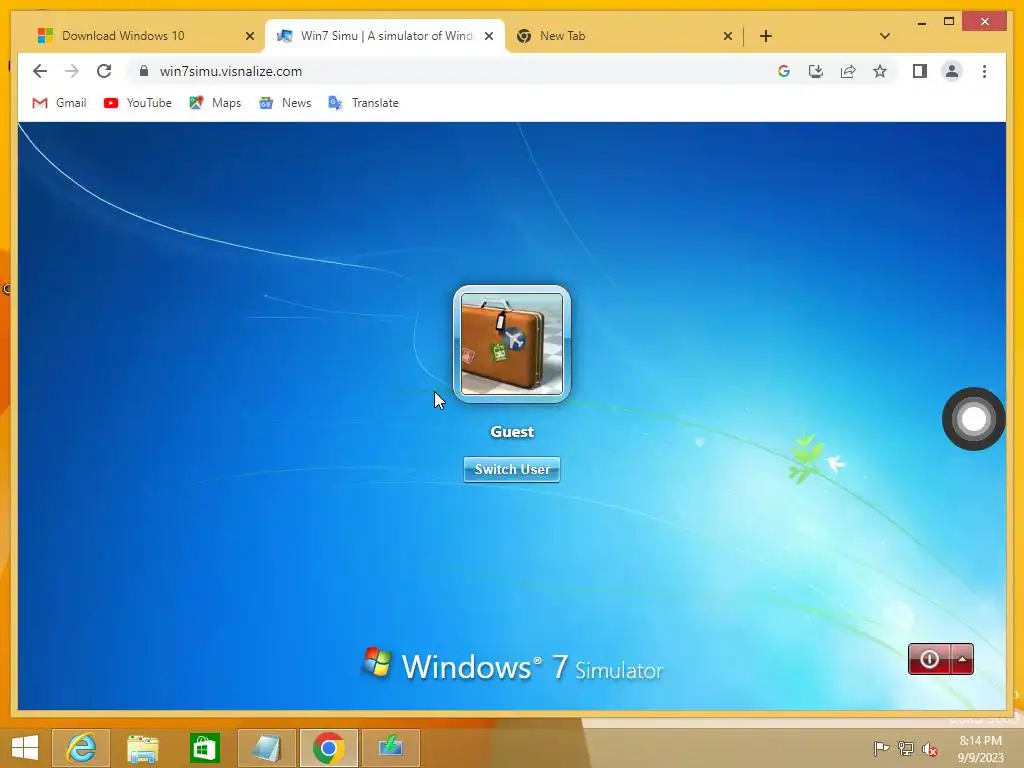The width and height of the screenshot is (1024, 768).
Task: Open the Maps bookmark
Action: (x=215, y=103)
